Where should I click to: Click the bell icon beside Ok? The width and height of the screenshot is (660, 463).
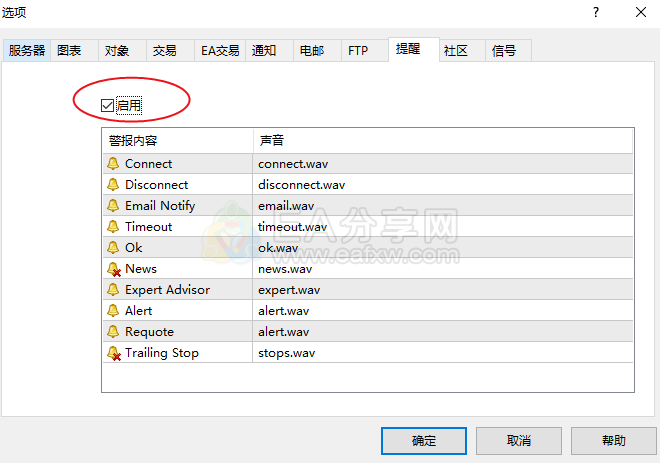[113, 247]
